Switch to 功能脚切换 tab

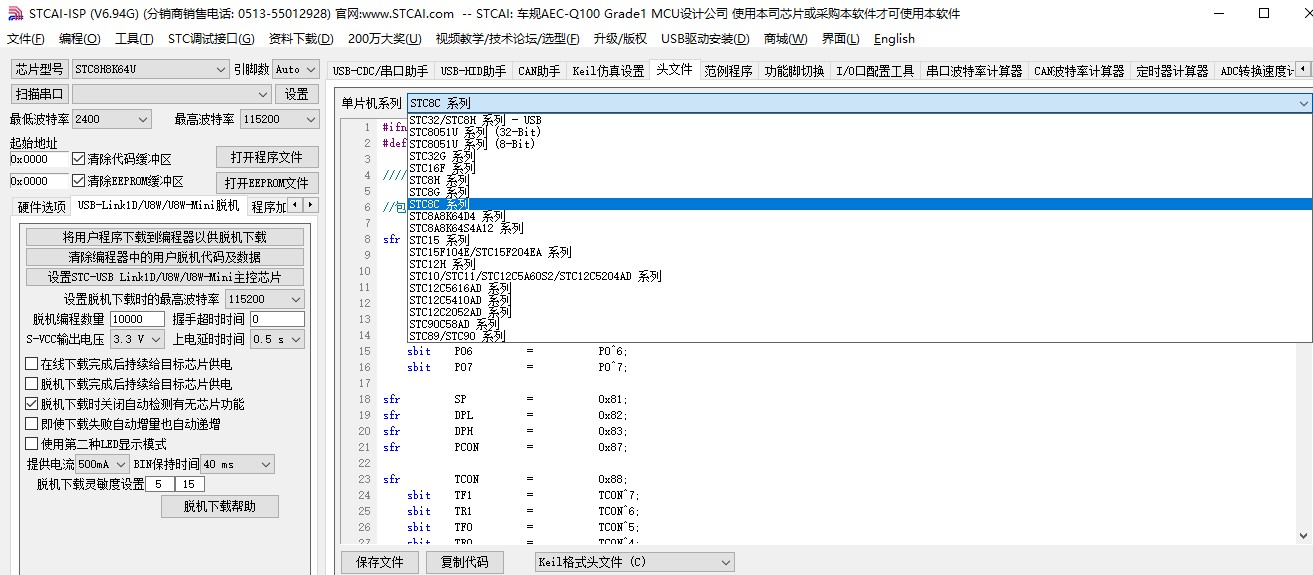(x=794, y=71)
